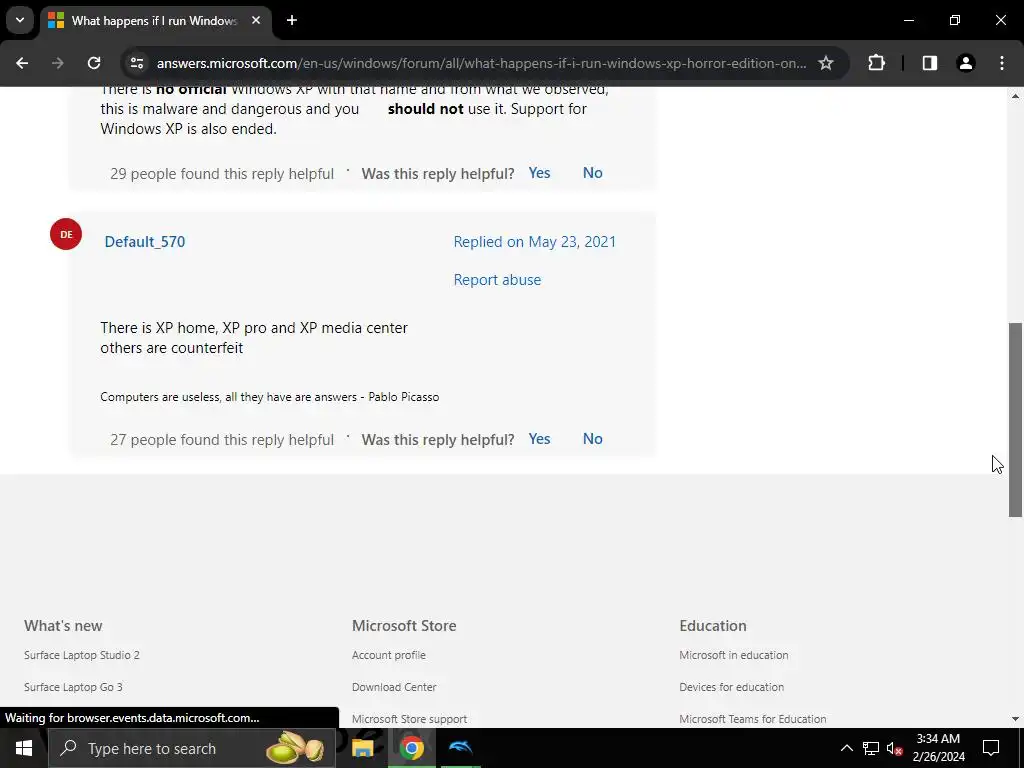This screenshot has width=1024, height=768.
Task: Click the page vertical scrollbar thumb
Action: click(x=1015, y=419)
